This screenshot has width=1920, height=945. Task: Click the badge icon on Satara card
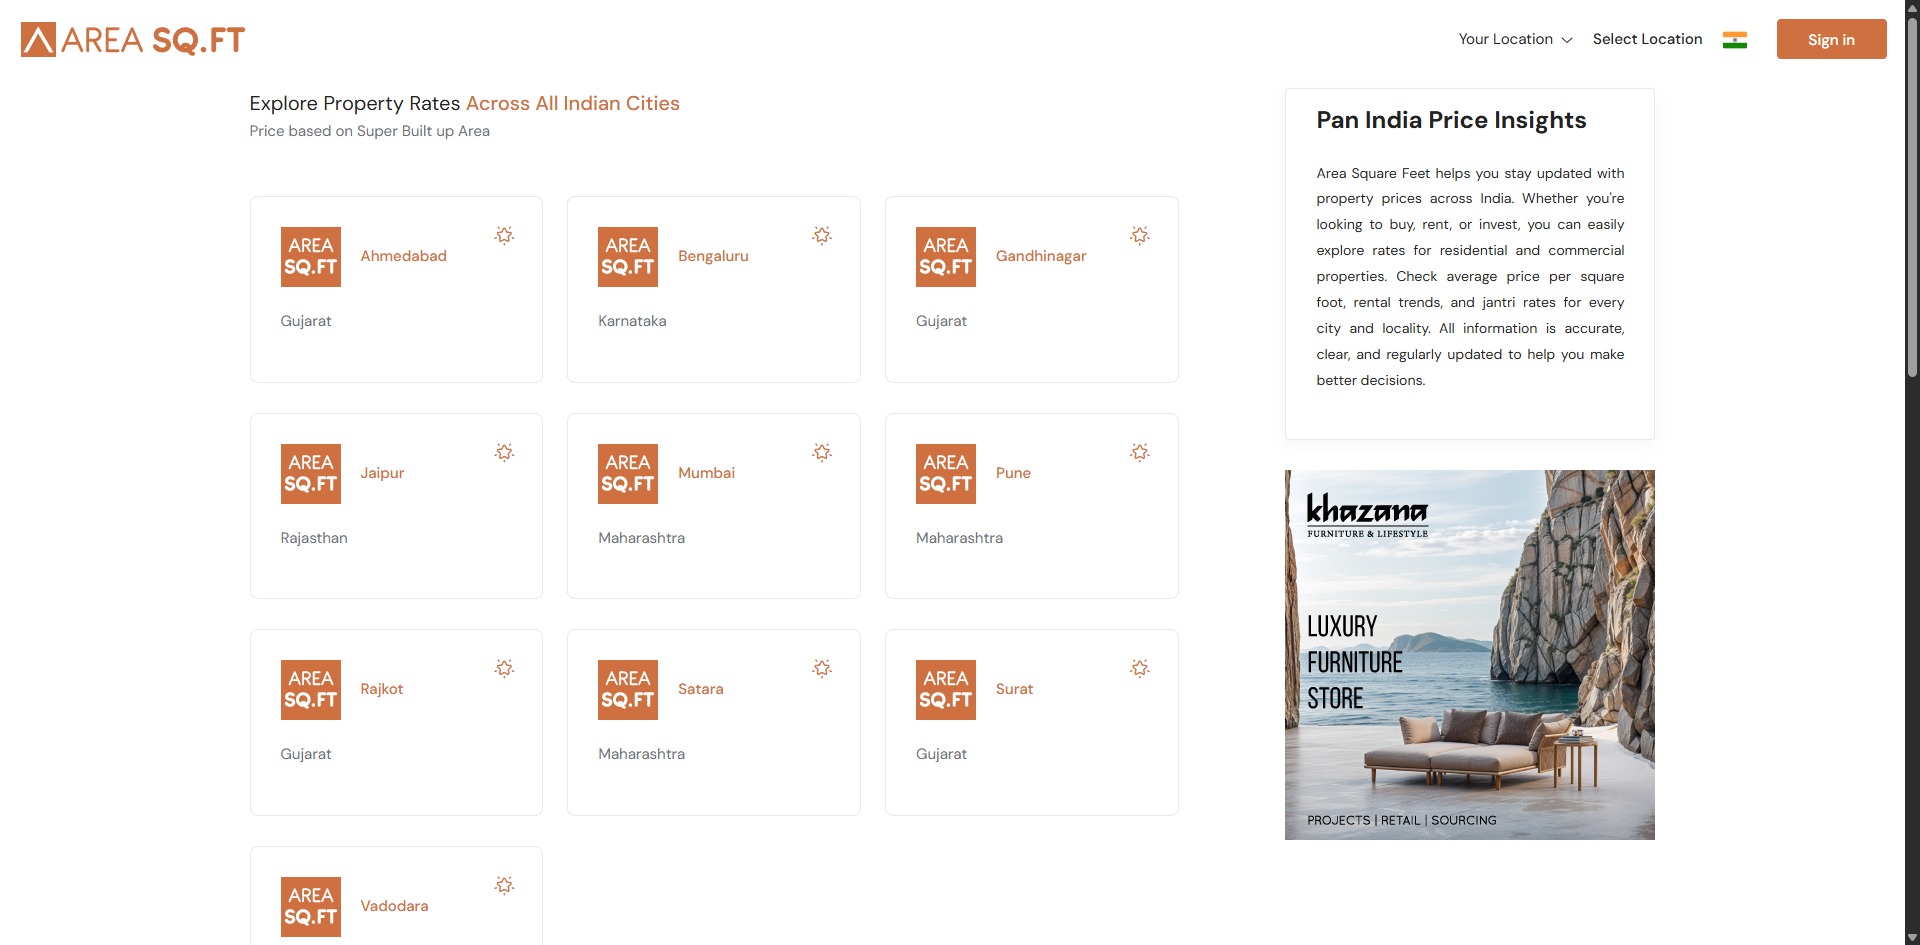(822, 668)
